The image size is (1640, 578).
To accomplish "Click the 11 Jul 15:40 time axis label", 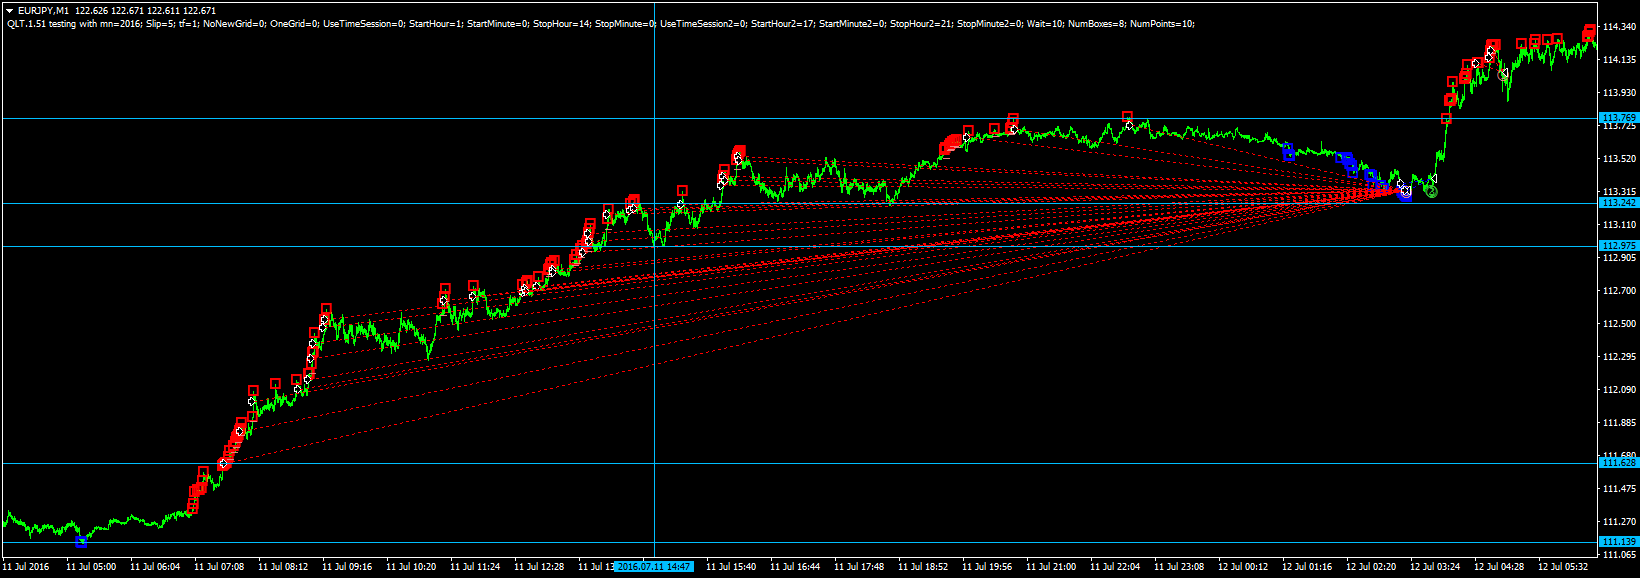I will [731, 567].
